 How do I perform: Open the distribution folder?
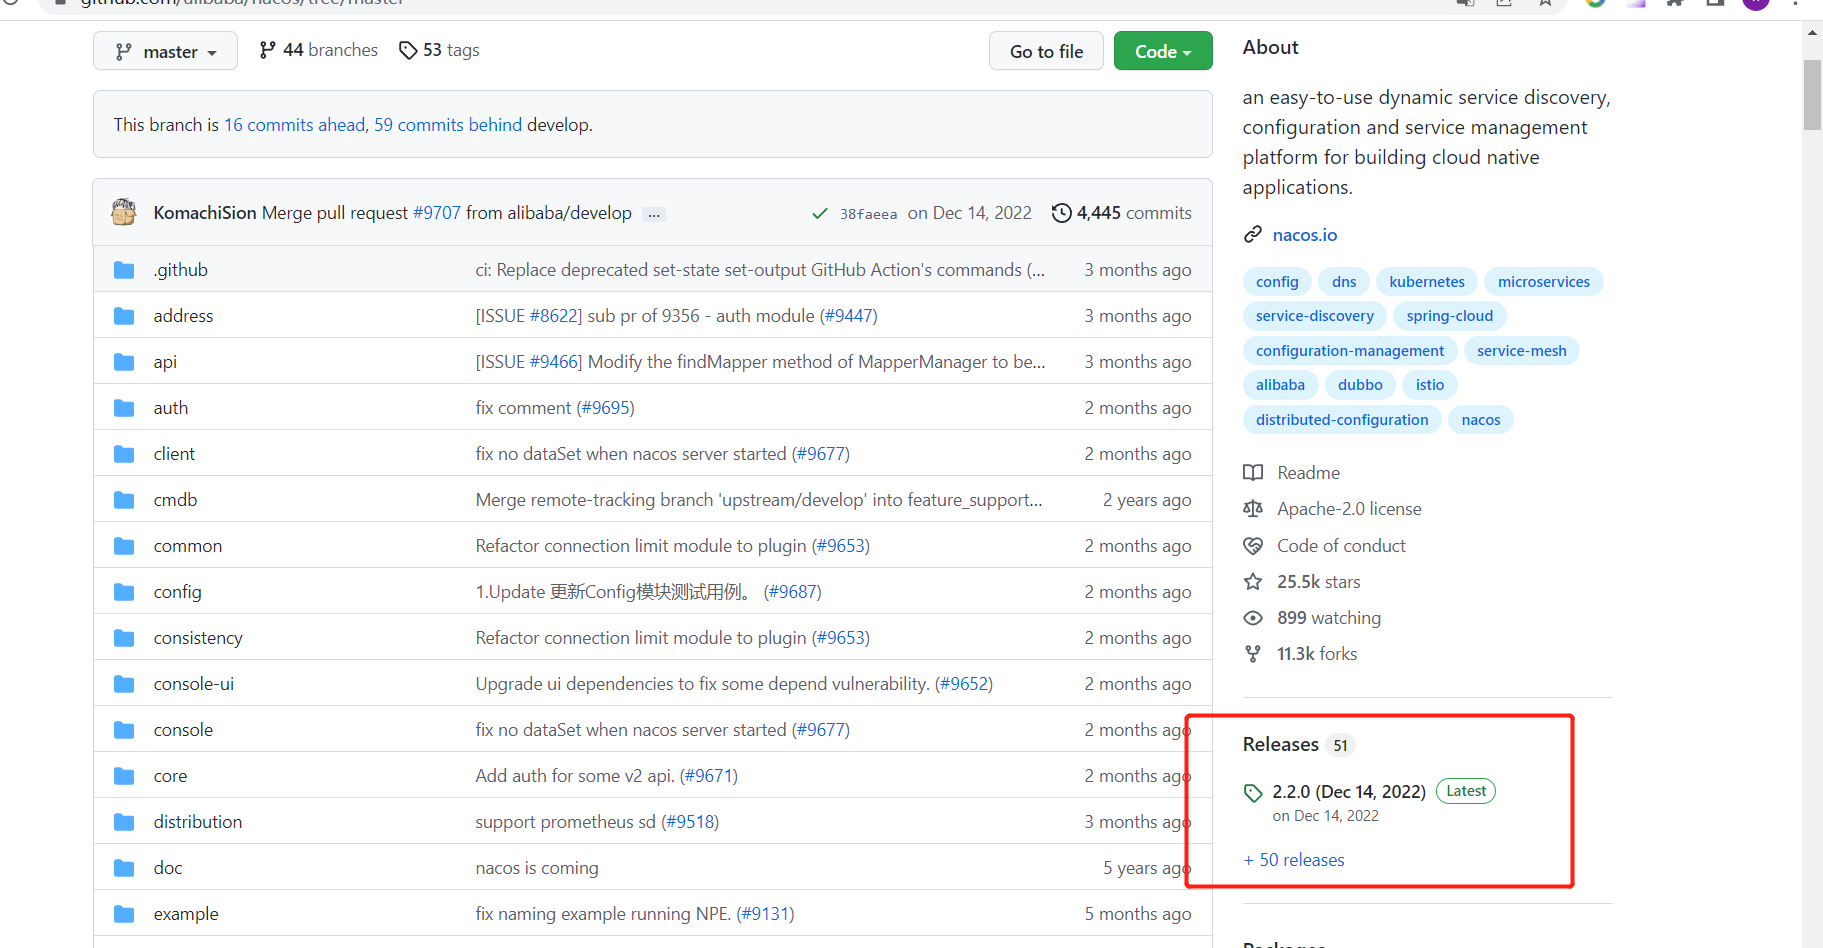pos(198,822)
